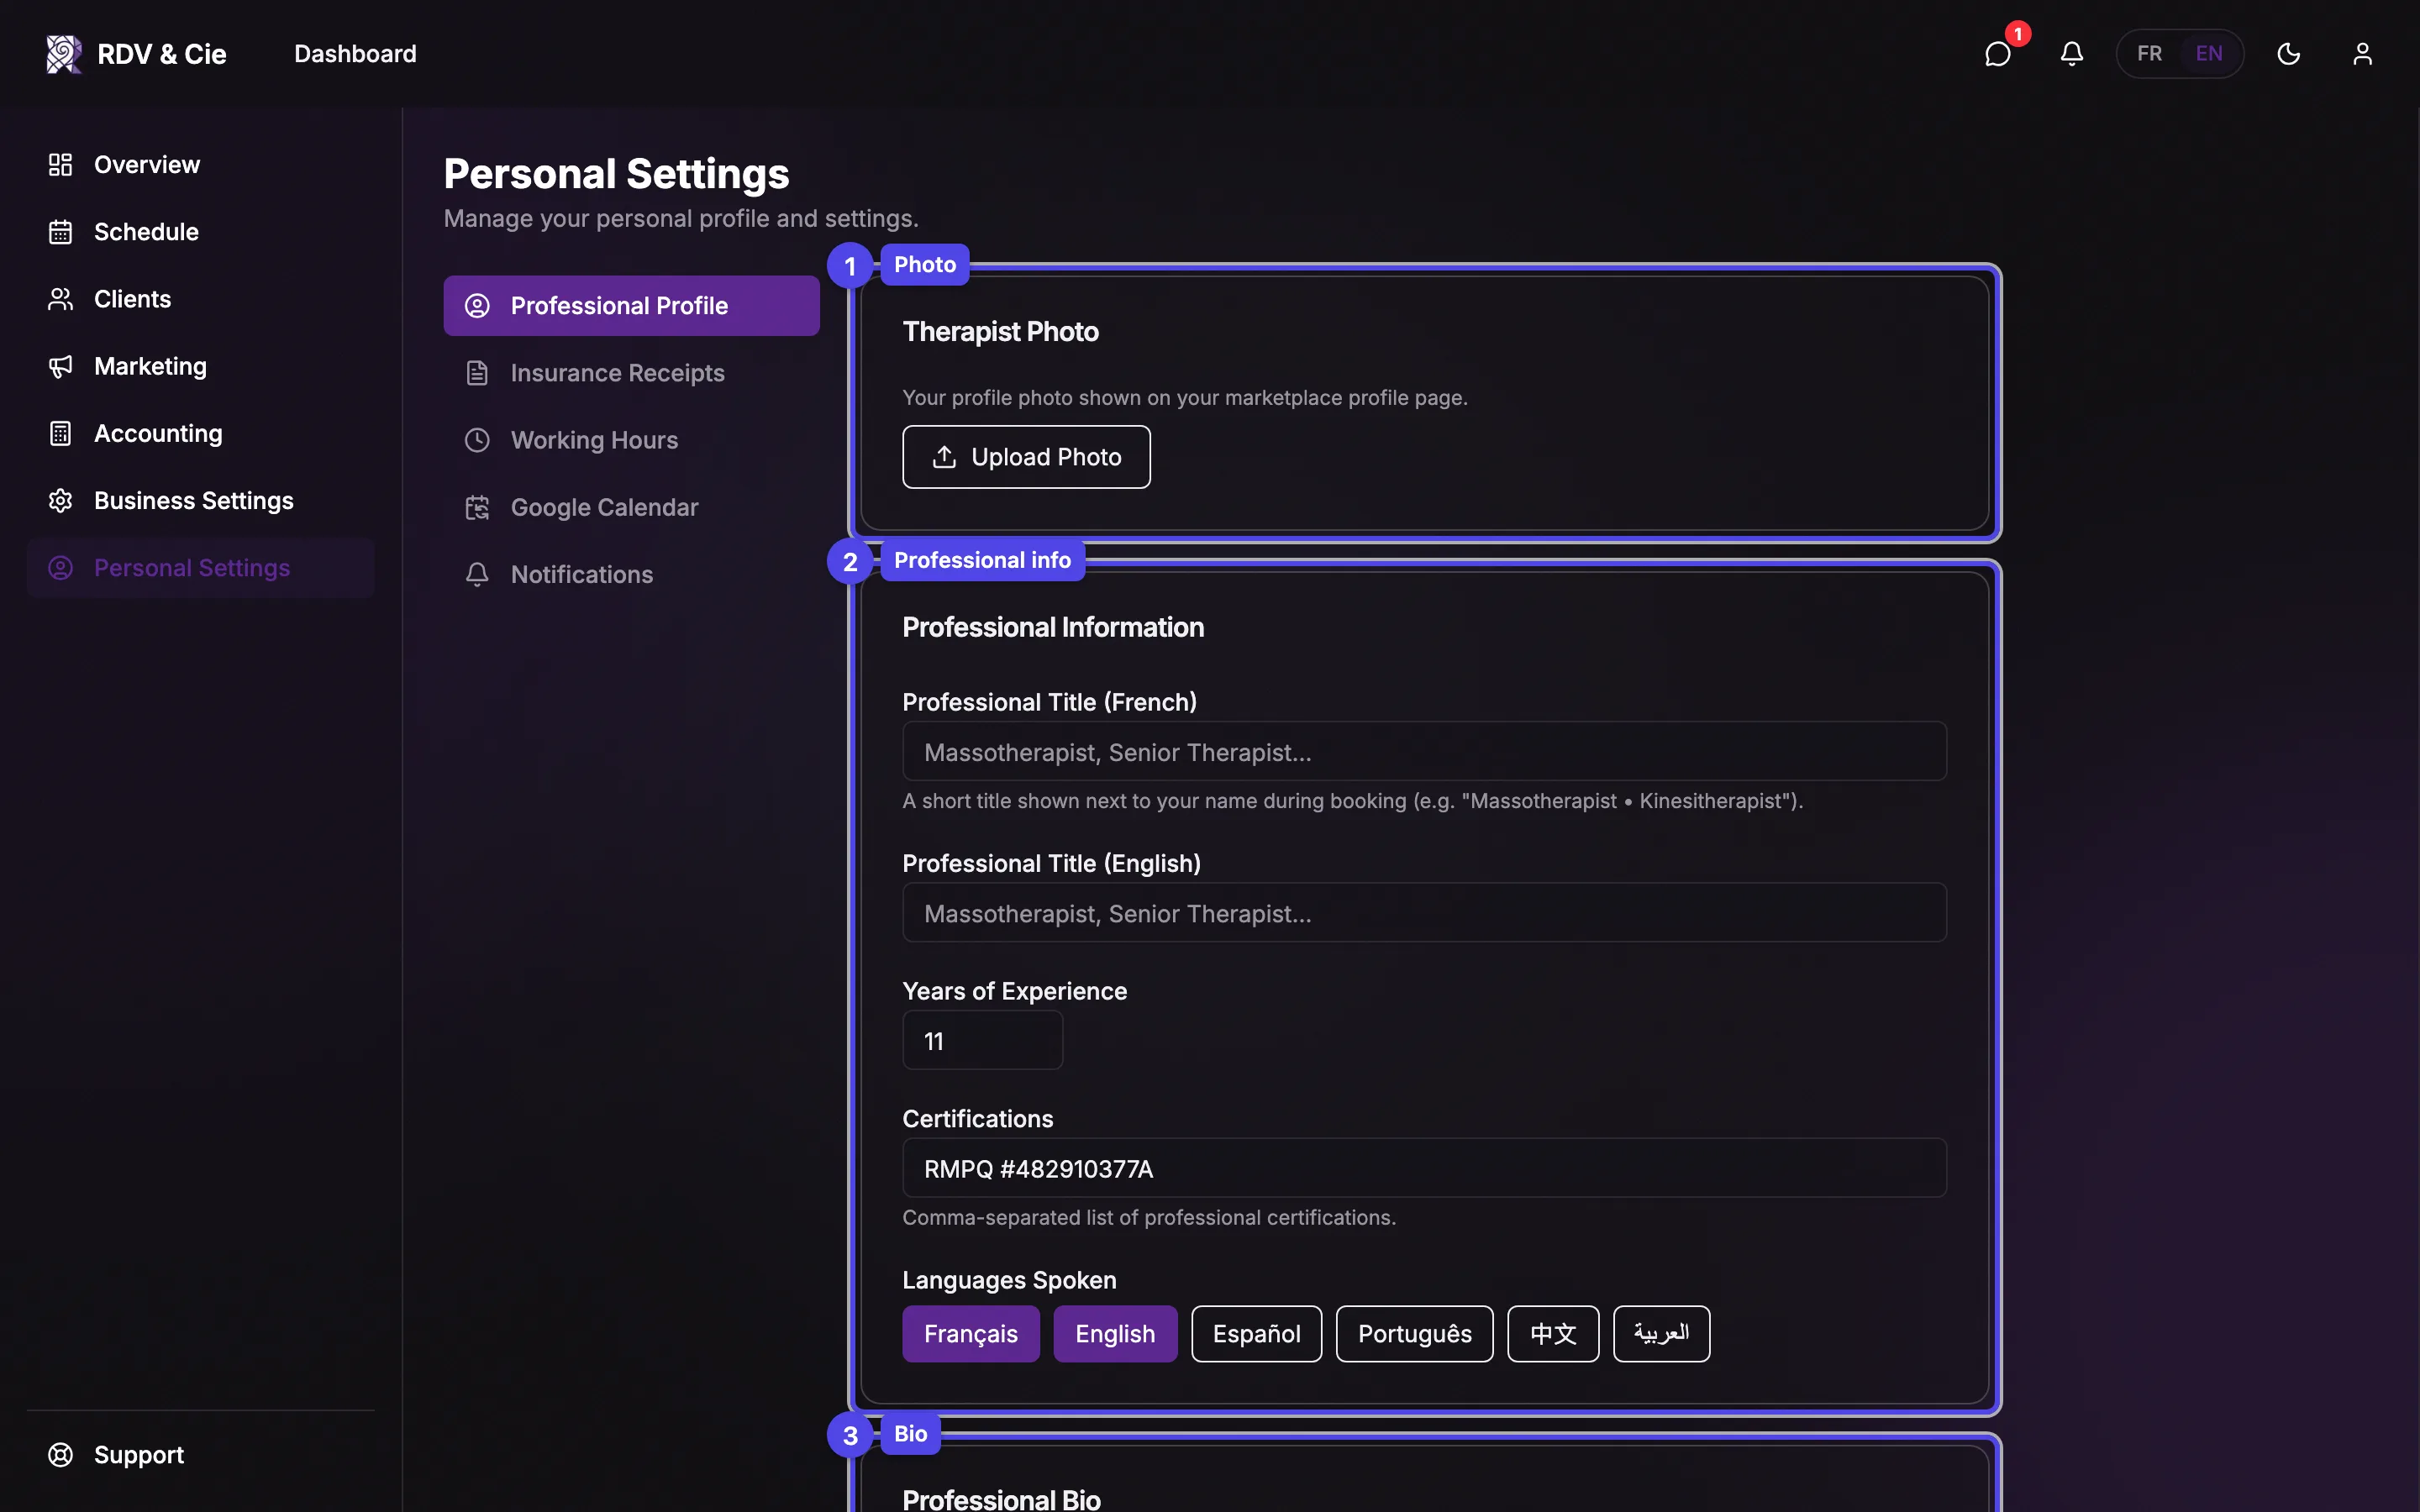Select 中文 spoken language
The image size is (2420, 1512).
[x=1553, y=1334]
